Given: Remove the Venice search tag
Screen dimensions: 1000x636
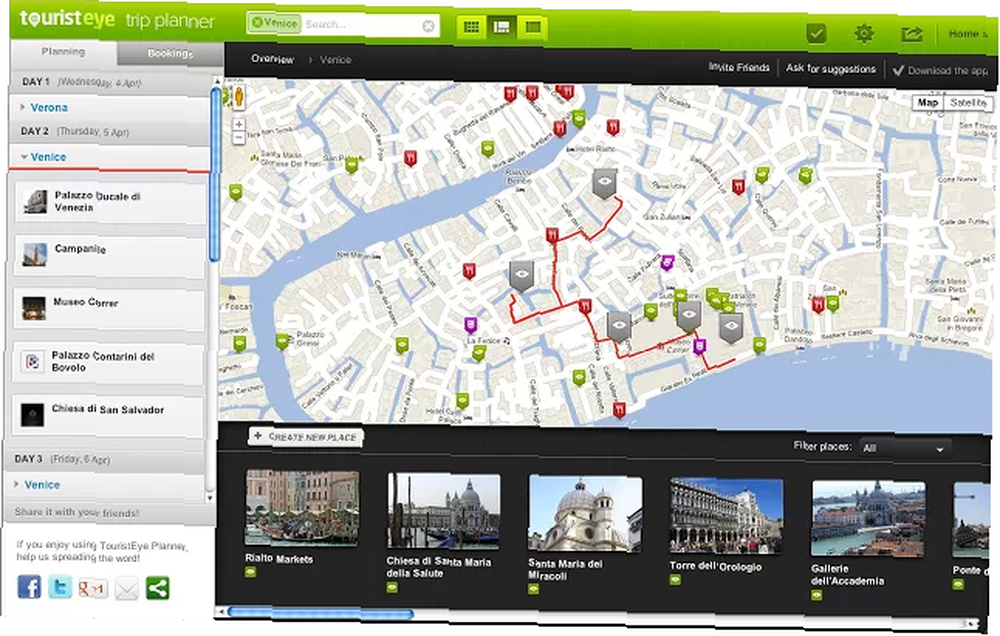Looking at the screenshot, I should (258, 23).
